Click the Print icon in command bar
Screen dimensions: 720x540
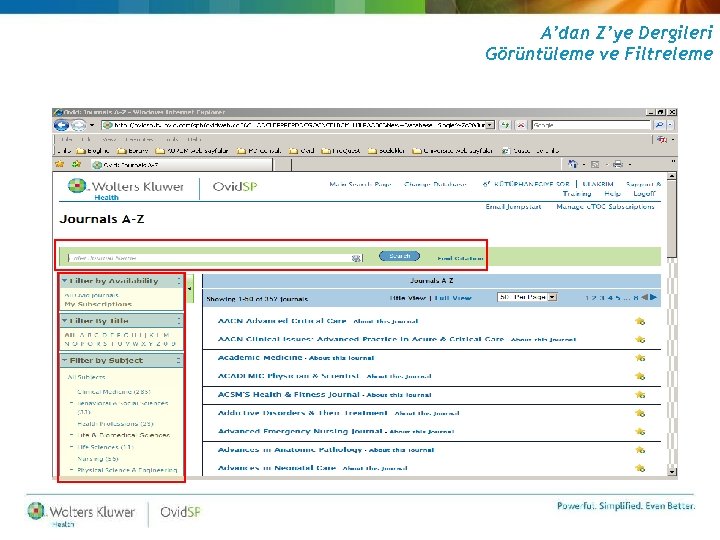coord(618,164)
